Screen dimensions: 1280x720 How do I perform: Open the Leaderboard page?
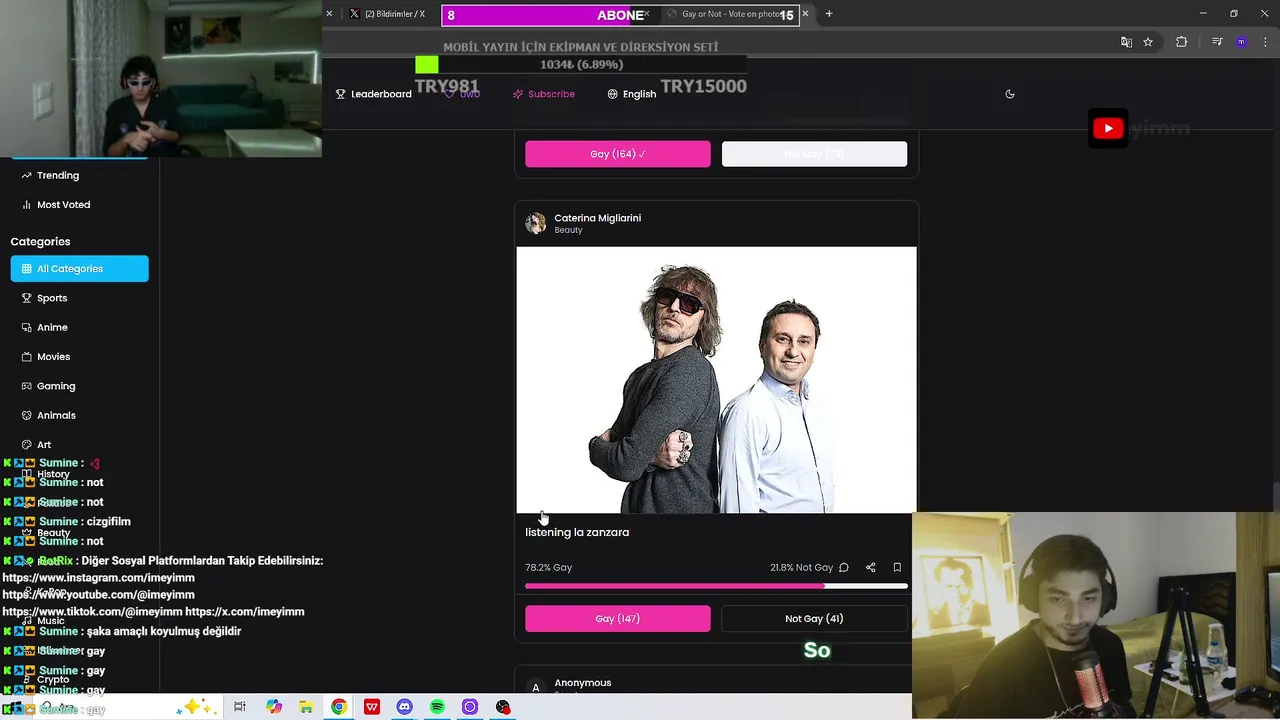pos(373,94)
